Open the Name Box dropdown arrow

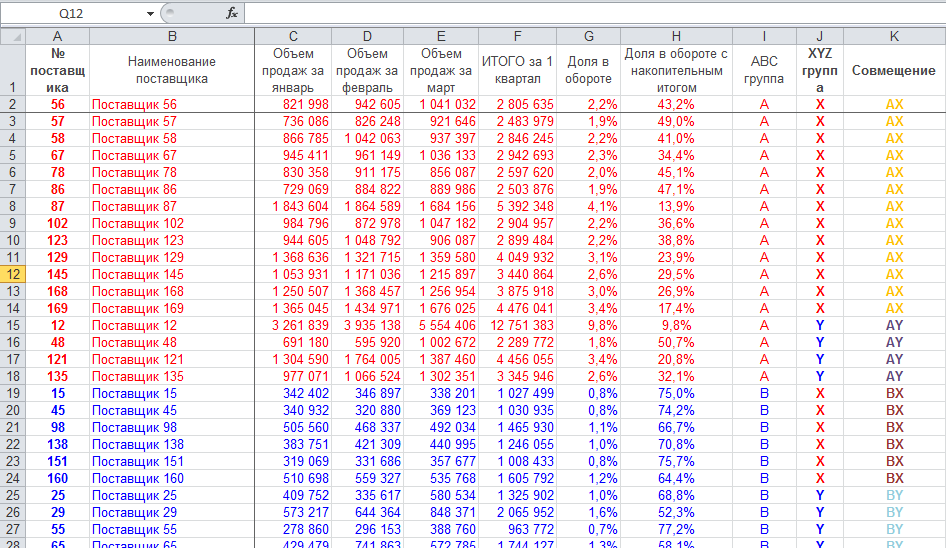click(150, 13)
